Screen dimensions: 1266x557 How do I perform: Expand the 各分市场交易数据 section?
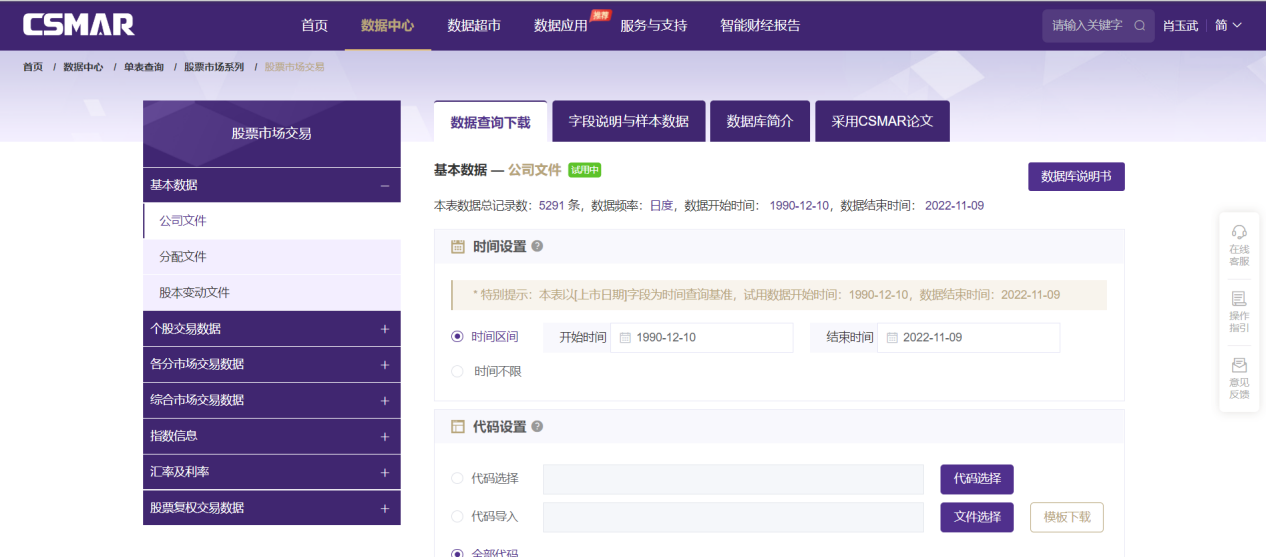pos(384,365)
